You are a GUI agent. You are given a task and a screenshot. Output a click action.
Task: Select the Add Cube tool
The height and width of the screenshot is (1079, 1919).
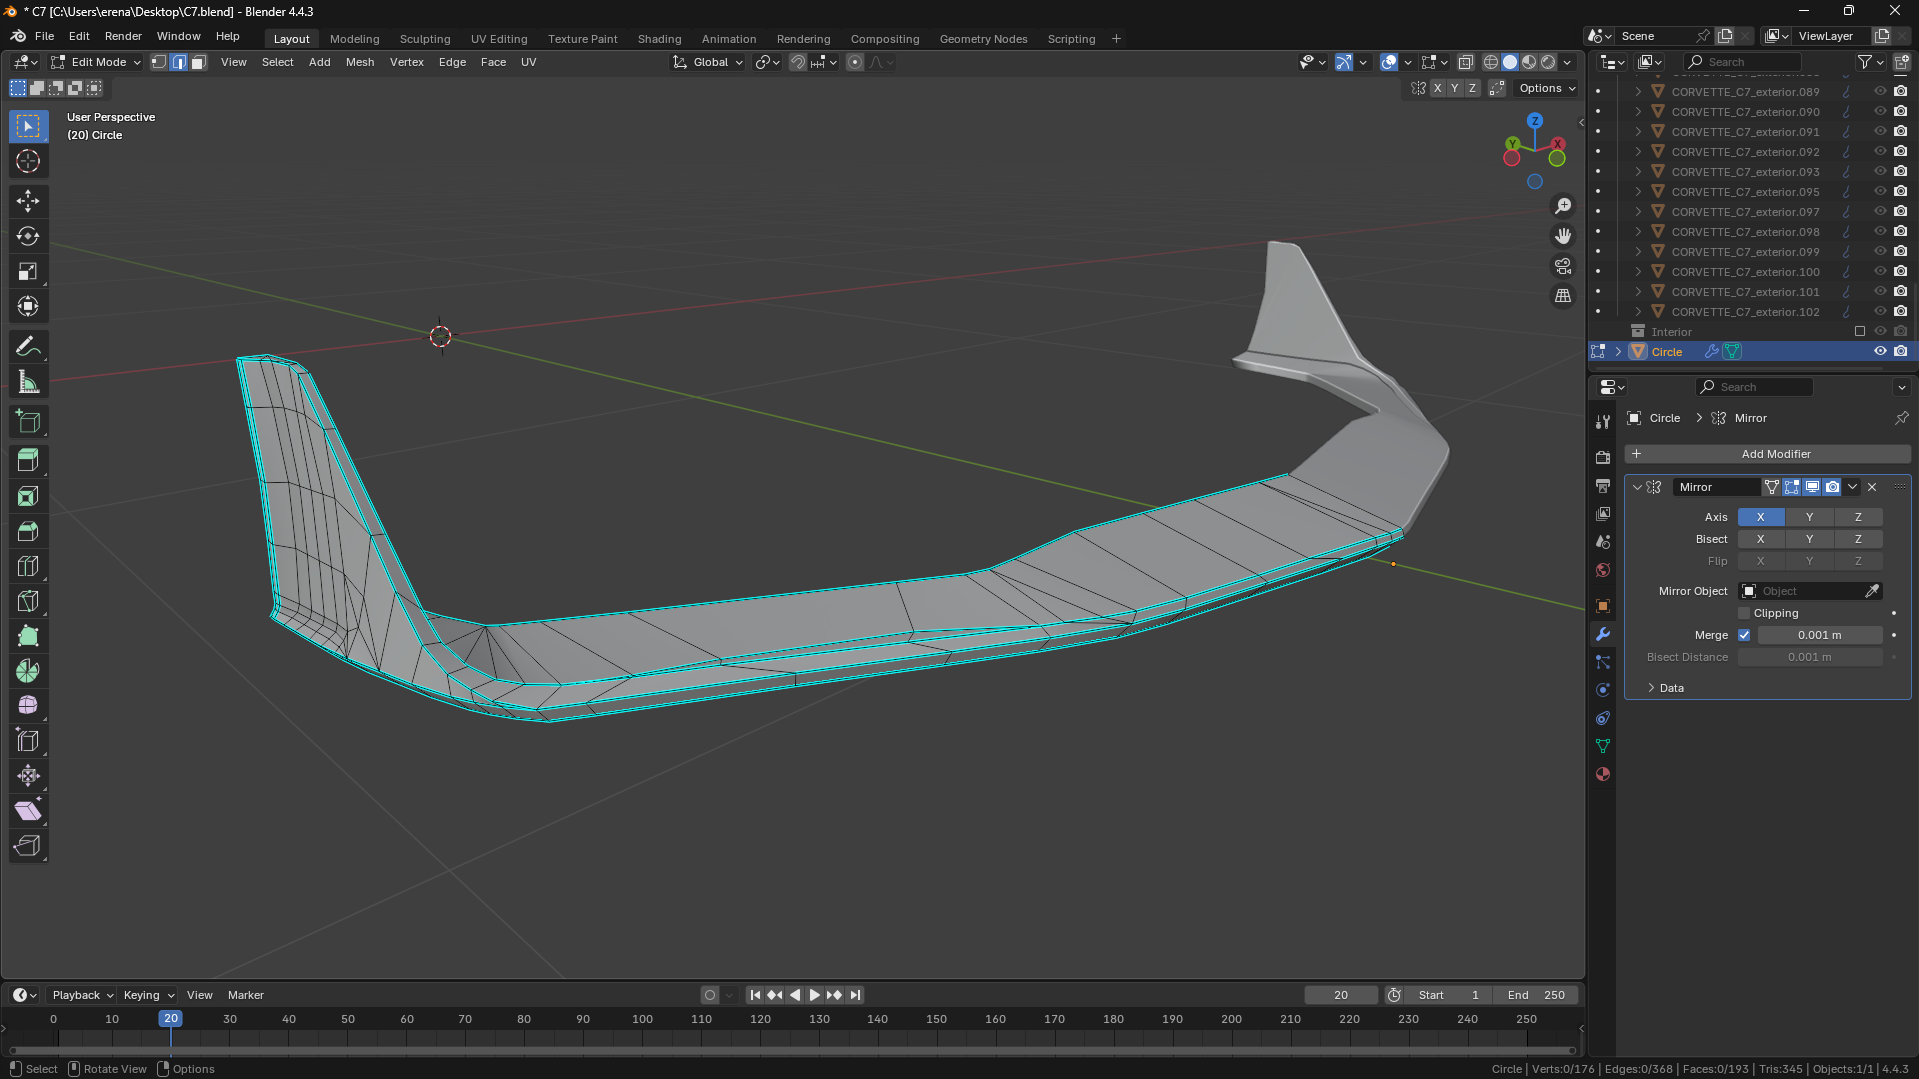click(28, 421)
